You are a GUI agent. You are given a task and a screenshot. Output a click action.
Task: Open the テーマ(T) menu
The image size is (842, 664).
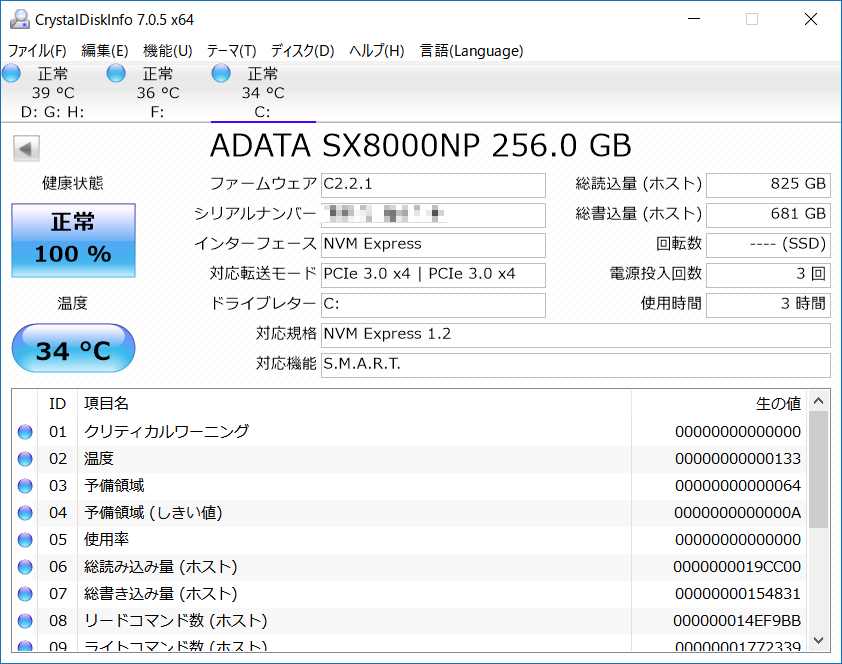pos(231,50)
